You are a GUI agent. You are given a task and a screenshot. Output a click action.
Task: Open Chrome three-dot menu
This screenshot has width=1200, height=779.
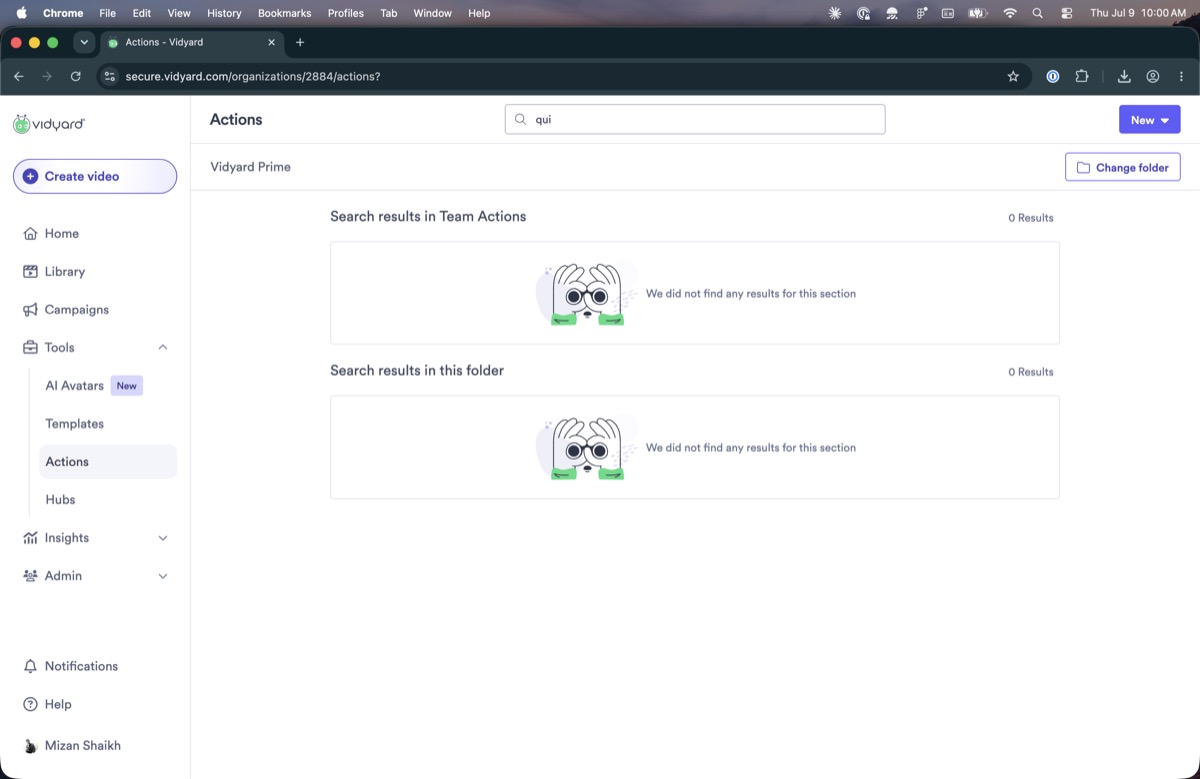(x=1181, y=76)
